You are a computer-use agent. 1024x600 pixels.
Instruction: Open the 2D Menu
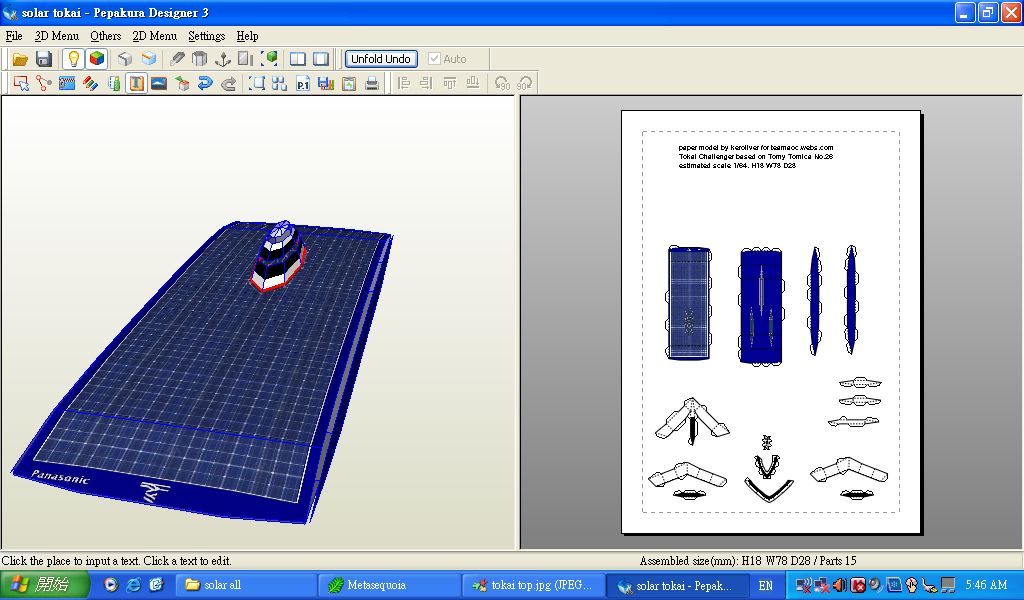pyautogui.click(x=154, y=36)
